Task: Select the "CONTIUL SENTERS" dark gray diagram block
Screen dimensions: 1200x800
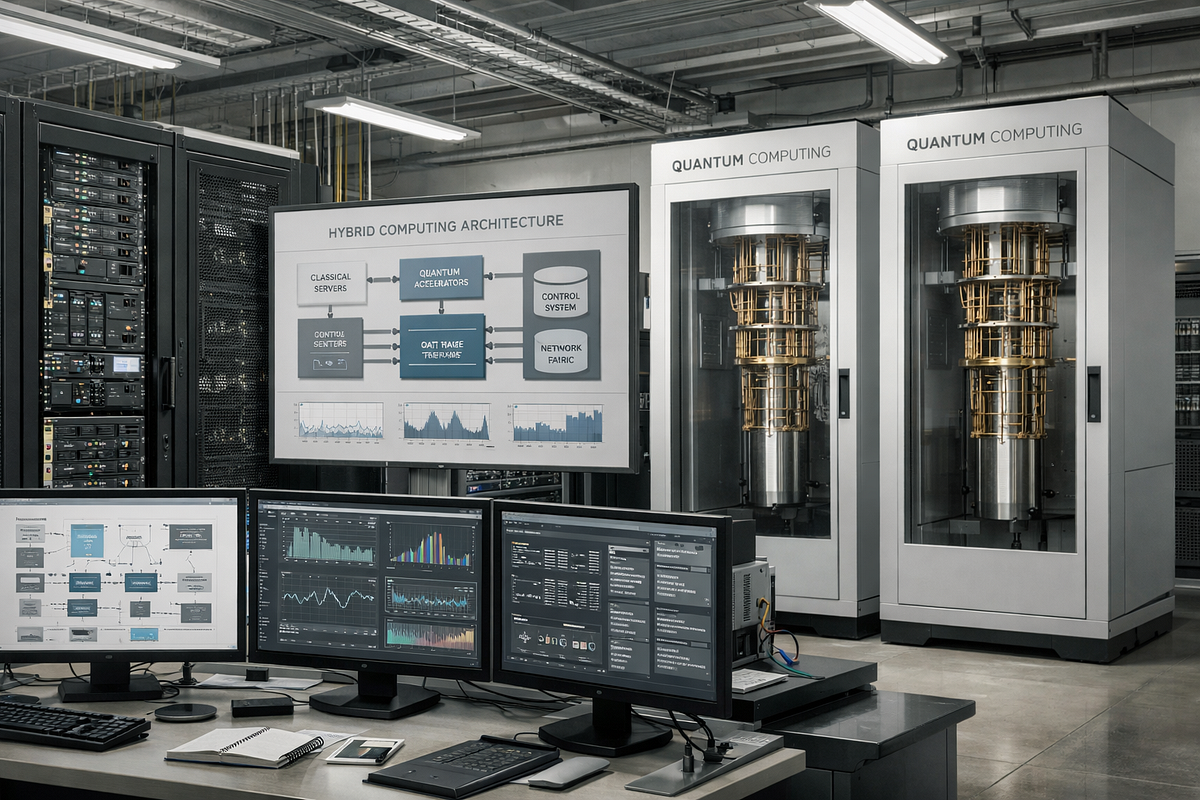Action: click(x=330, y=348)
